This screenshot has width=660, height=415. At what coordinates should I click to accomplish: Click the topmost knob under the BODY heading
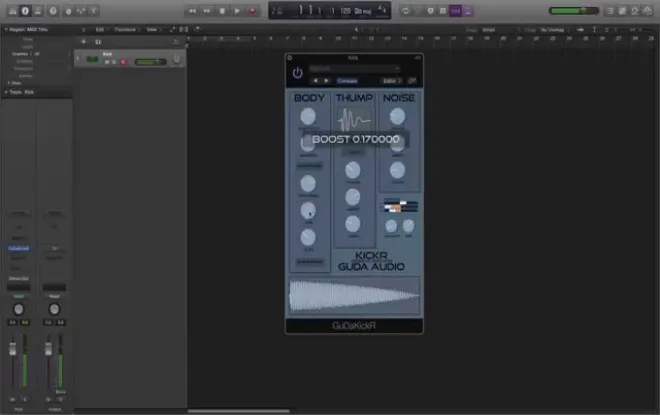(x=308, y=117)
